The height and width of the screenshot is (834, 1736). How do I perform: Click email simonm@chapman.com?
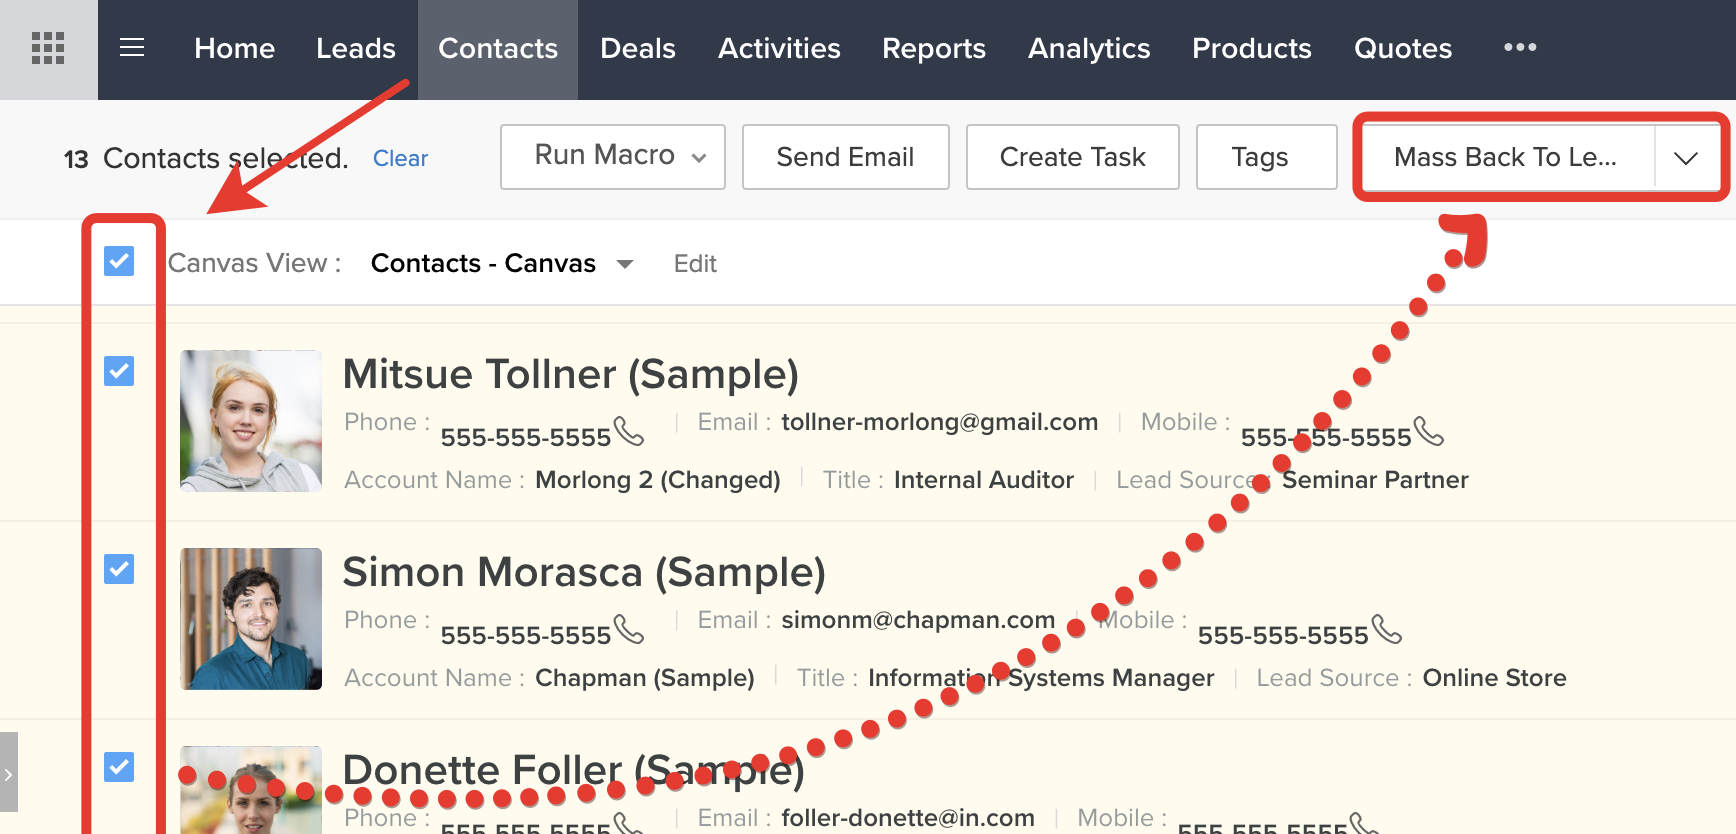pyautogui.click(x=918, y=620)
